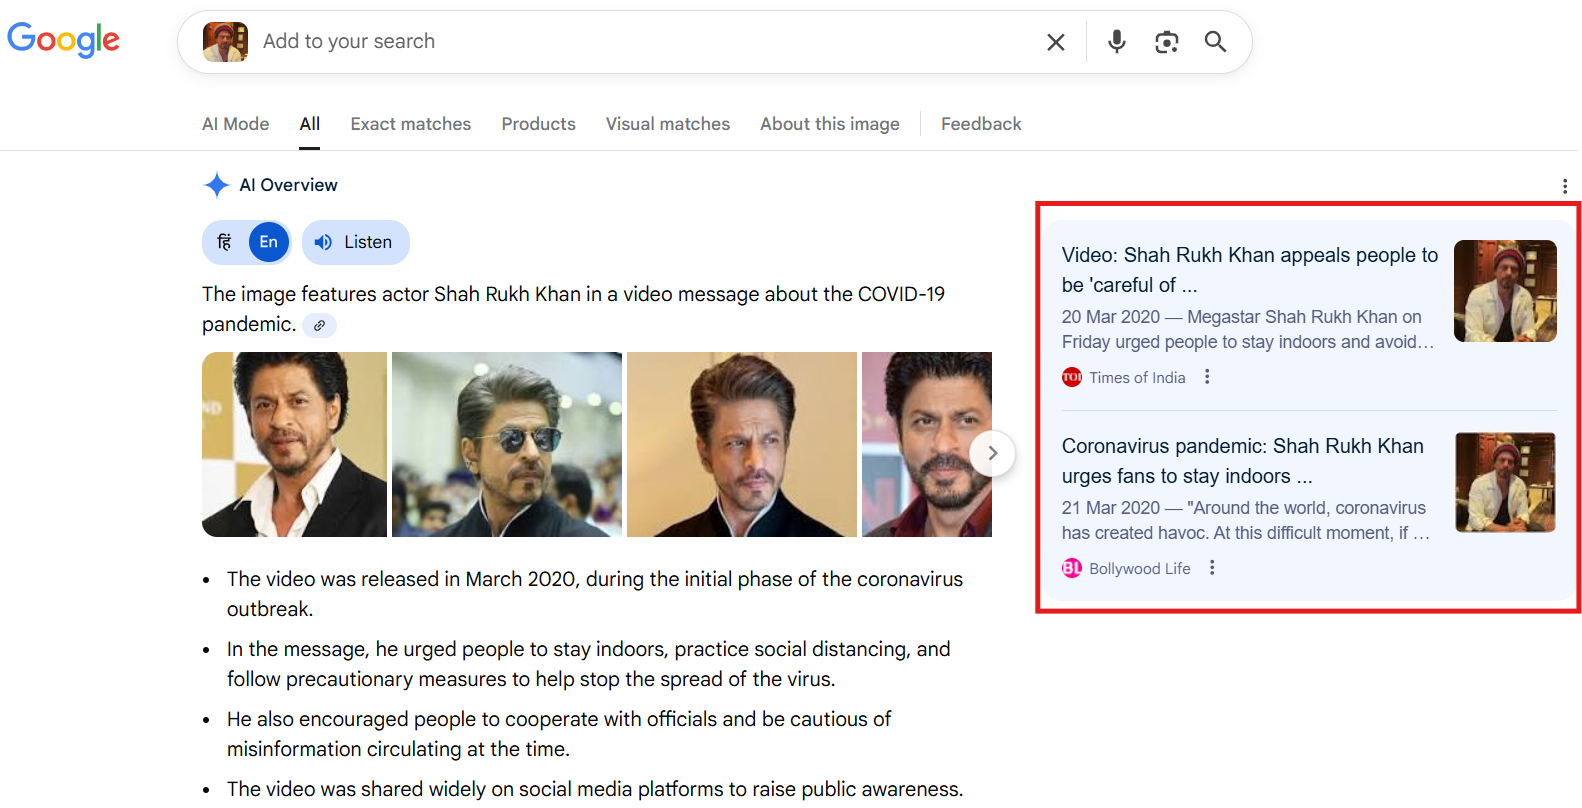The width and height of the screenshot is (1582, 808).
Task: Click the Google logo
Action: (x=63, y=40)
